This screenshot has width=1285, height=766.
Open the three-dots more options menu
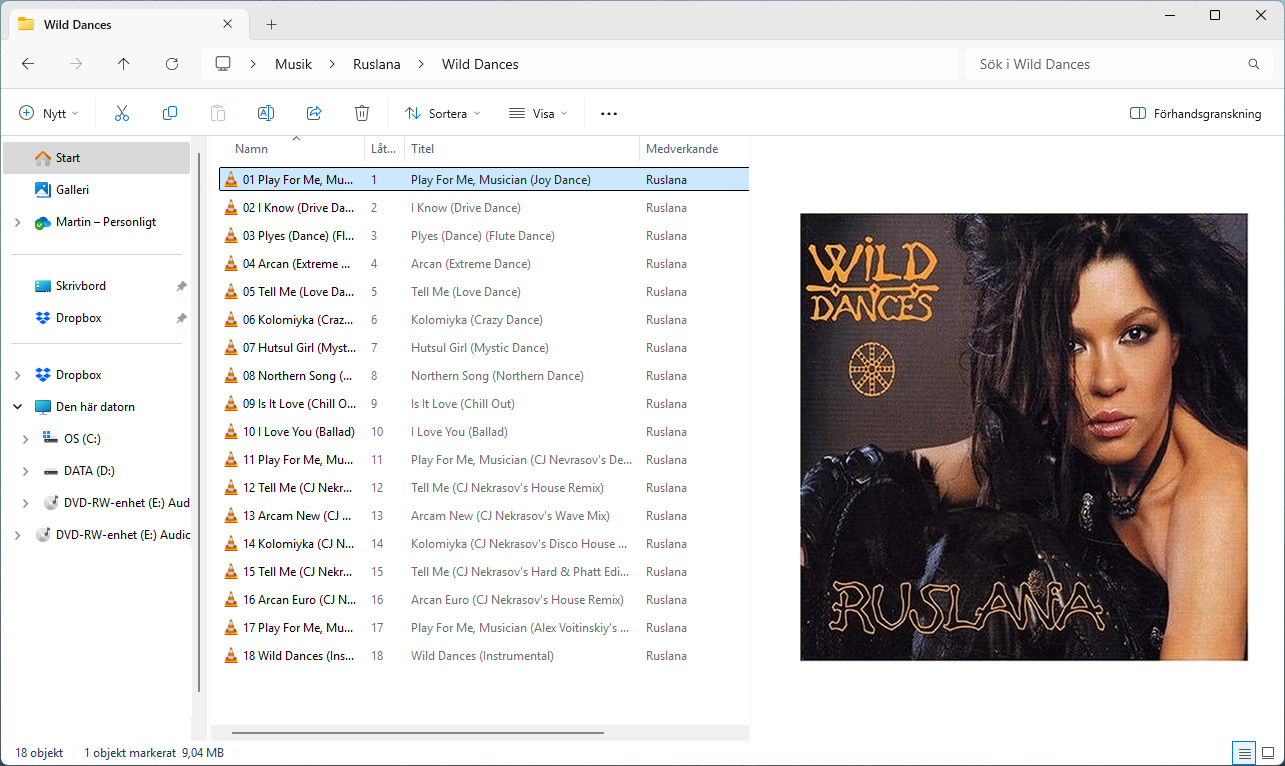609,113
